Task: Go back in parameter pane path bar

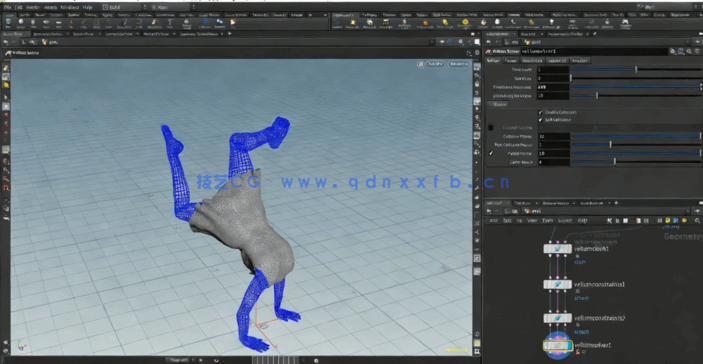Action: 489,42
